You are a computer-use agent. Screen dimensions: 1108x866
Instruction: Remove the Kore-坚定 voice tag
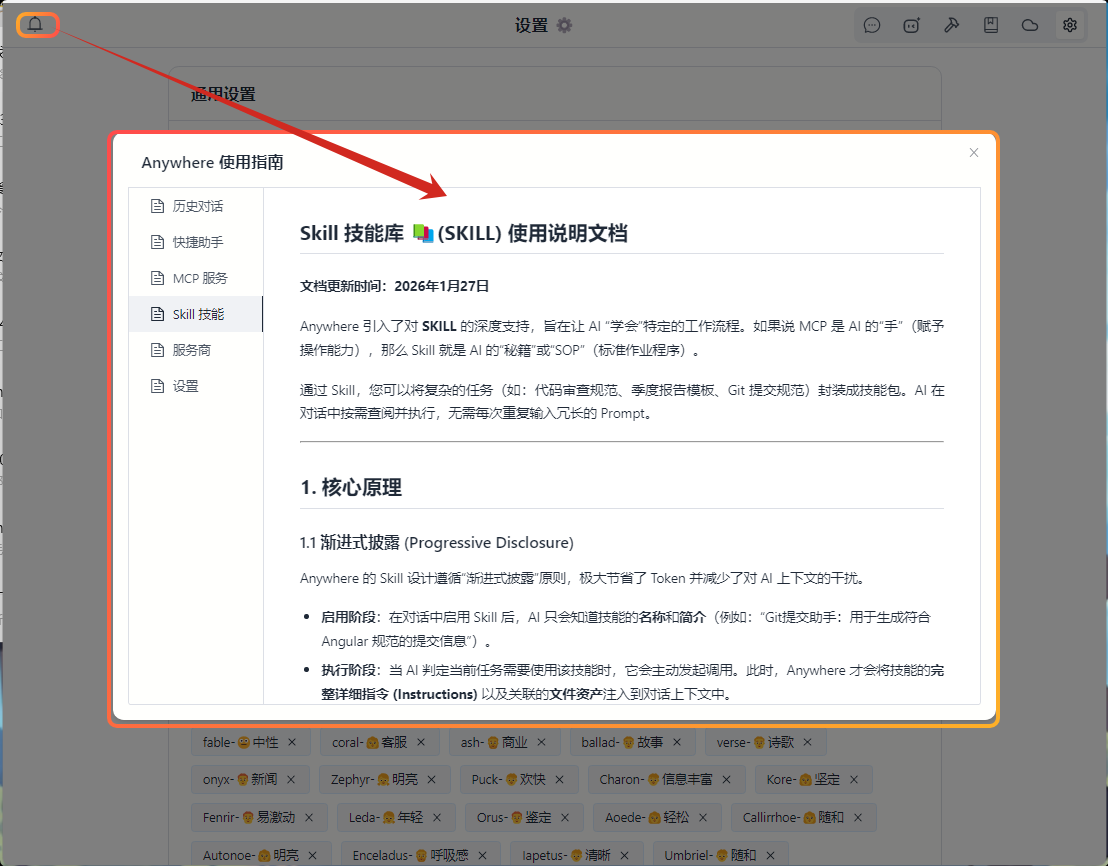coord(855,779)
